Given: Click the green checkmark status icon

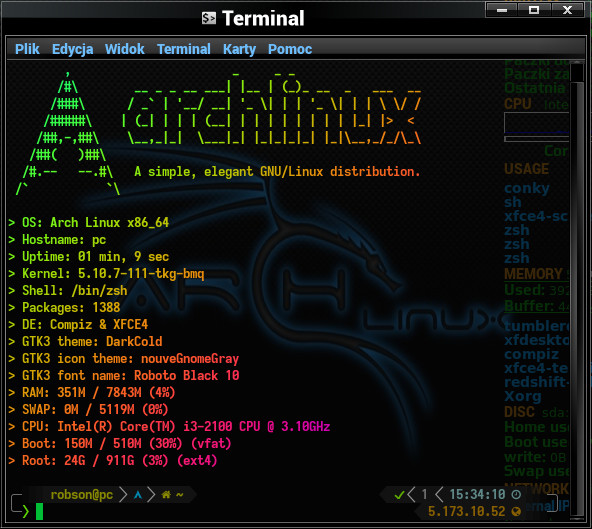Looking at the screenshot, I should coord(399,495).
